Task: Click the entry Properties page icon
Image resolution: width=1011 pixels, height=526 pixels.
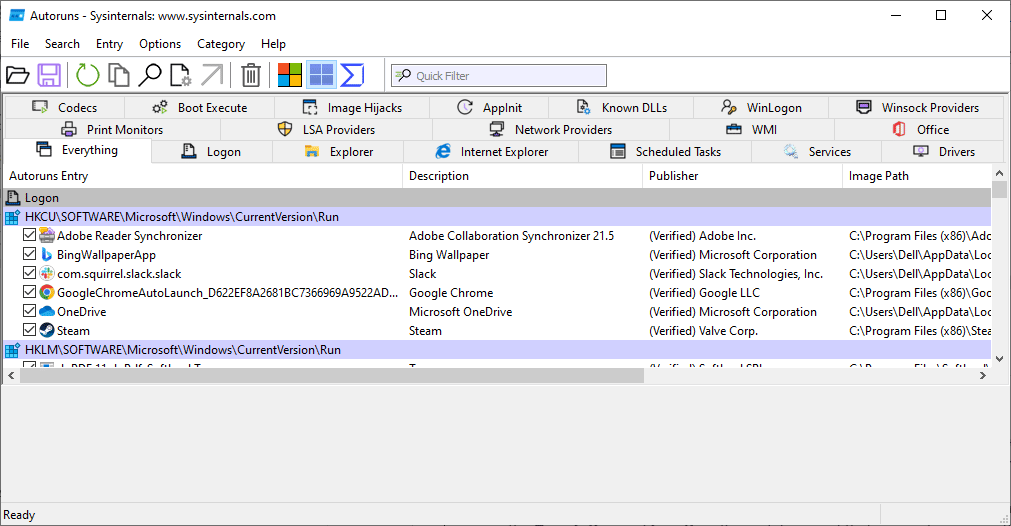Action: click(x=181, y=75)
